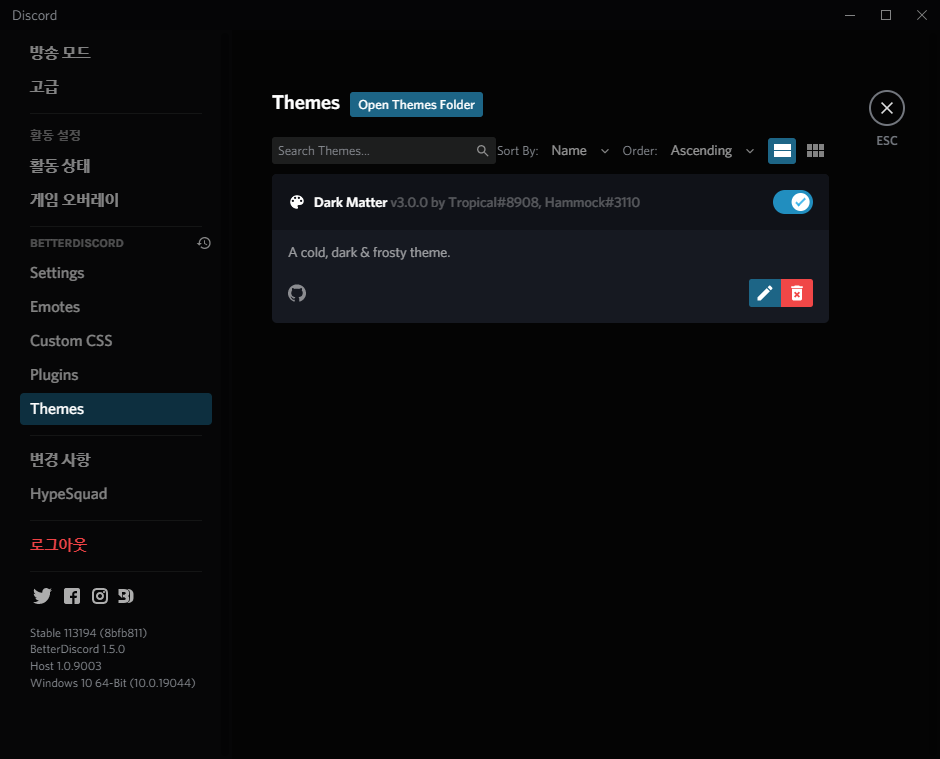Screen dimensions: 940x759
Task: Open the 게임 오버레이 settings
Action: click(x=116, y=200)
